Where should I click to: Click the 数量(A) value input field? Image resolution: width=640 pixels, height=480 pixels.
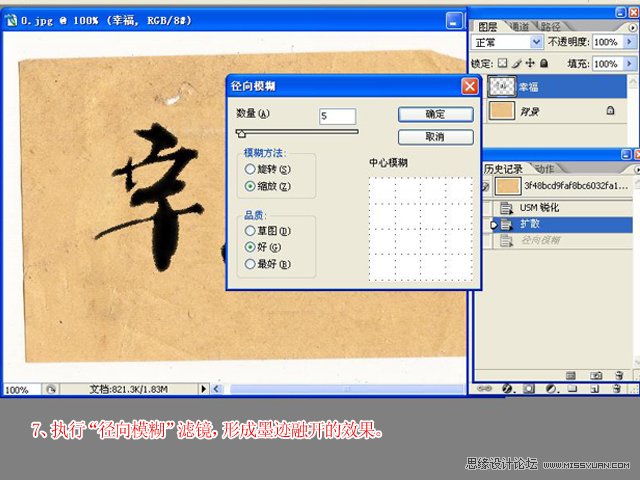tap(337, 116)
